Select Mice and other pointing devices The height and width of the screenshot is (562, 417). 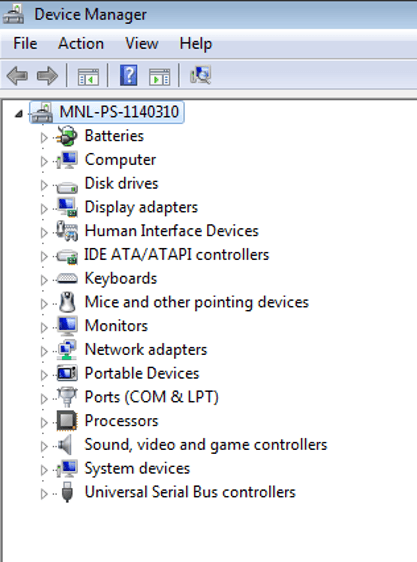click(x=196, y=302)
